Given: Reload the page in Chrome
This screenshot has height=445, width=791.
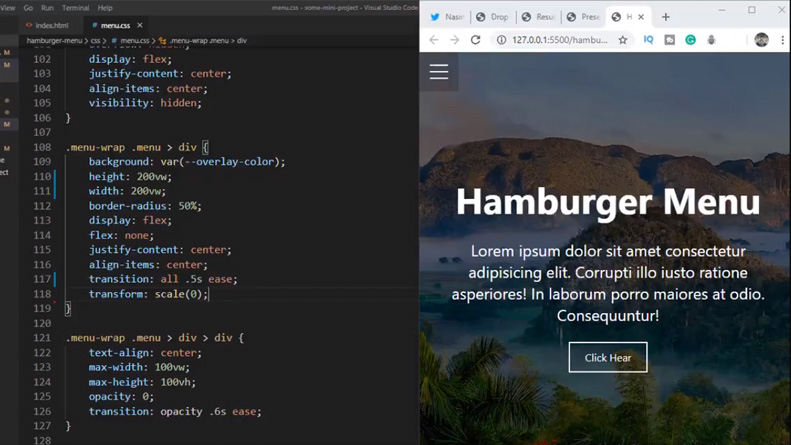Looking at the screenshot, I should [475, 40].
